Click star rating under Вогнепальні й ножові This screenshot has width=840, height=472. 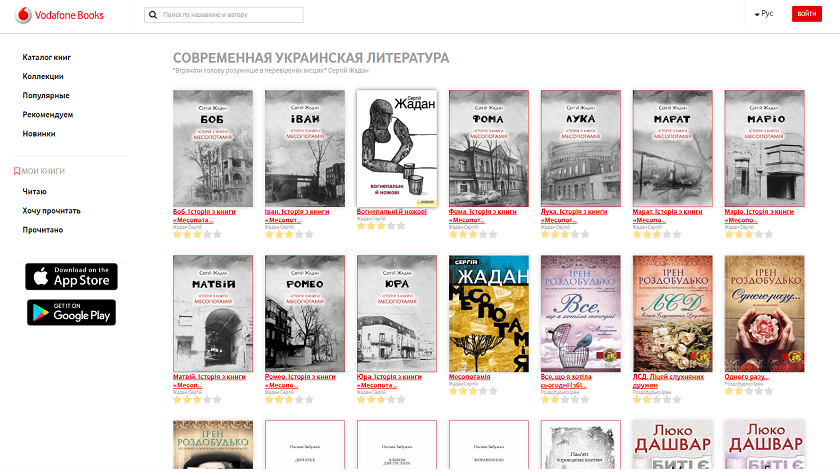point(381,226)
